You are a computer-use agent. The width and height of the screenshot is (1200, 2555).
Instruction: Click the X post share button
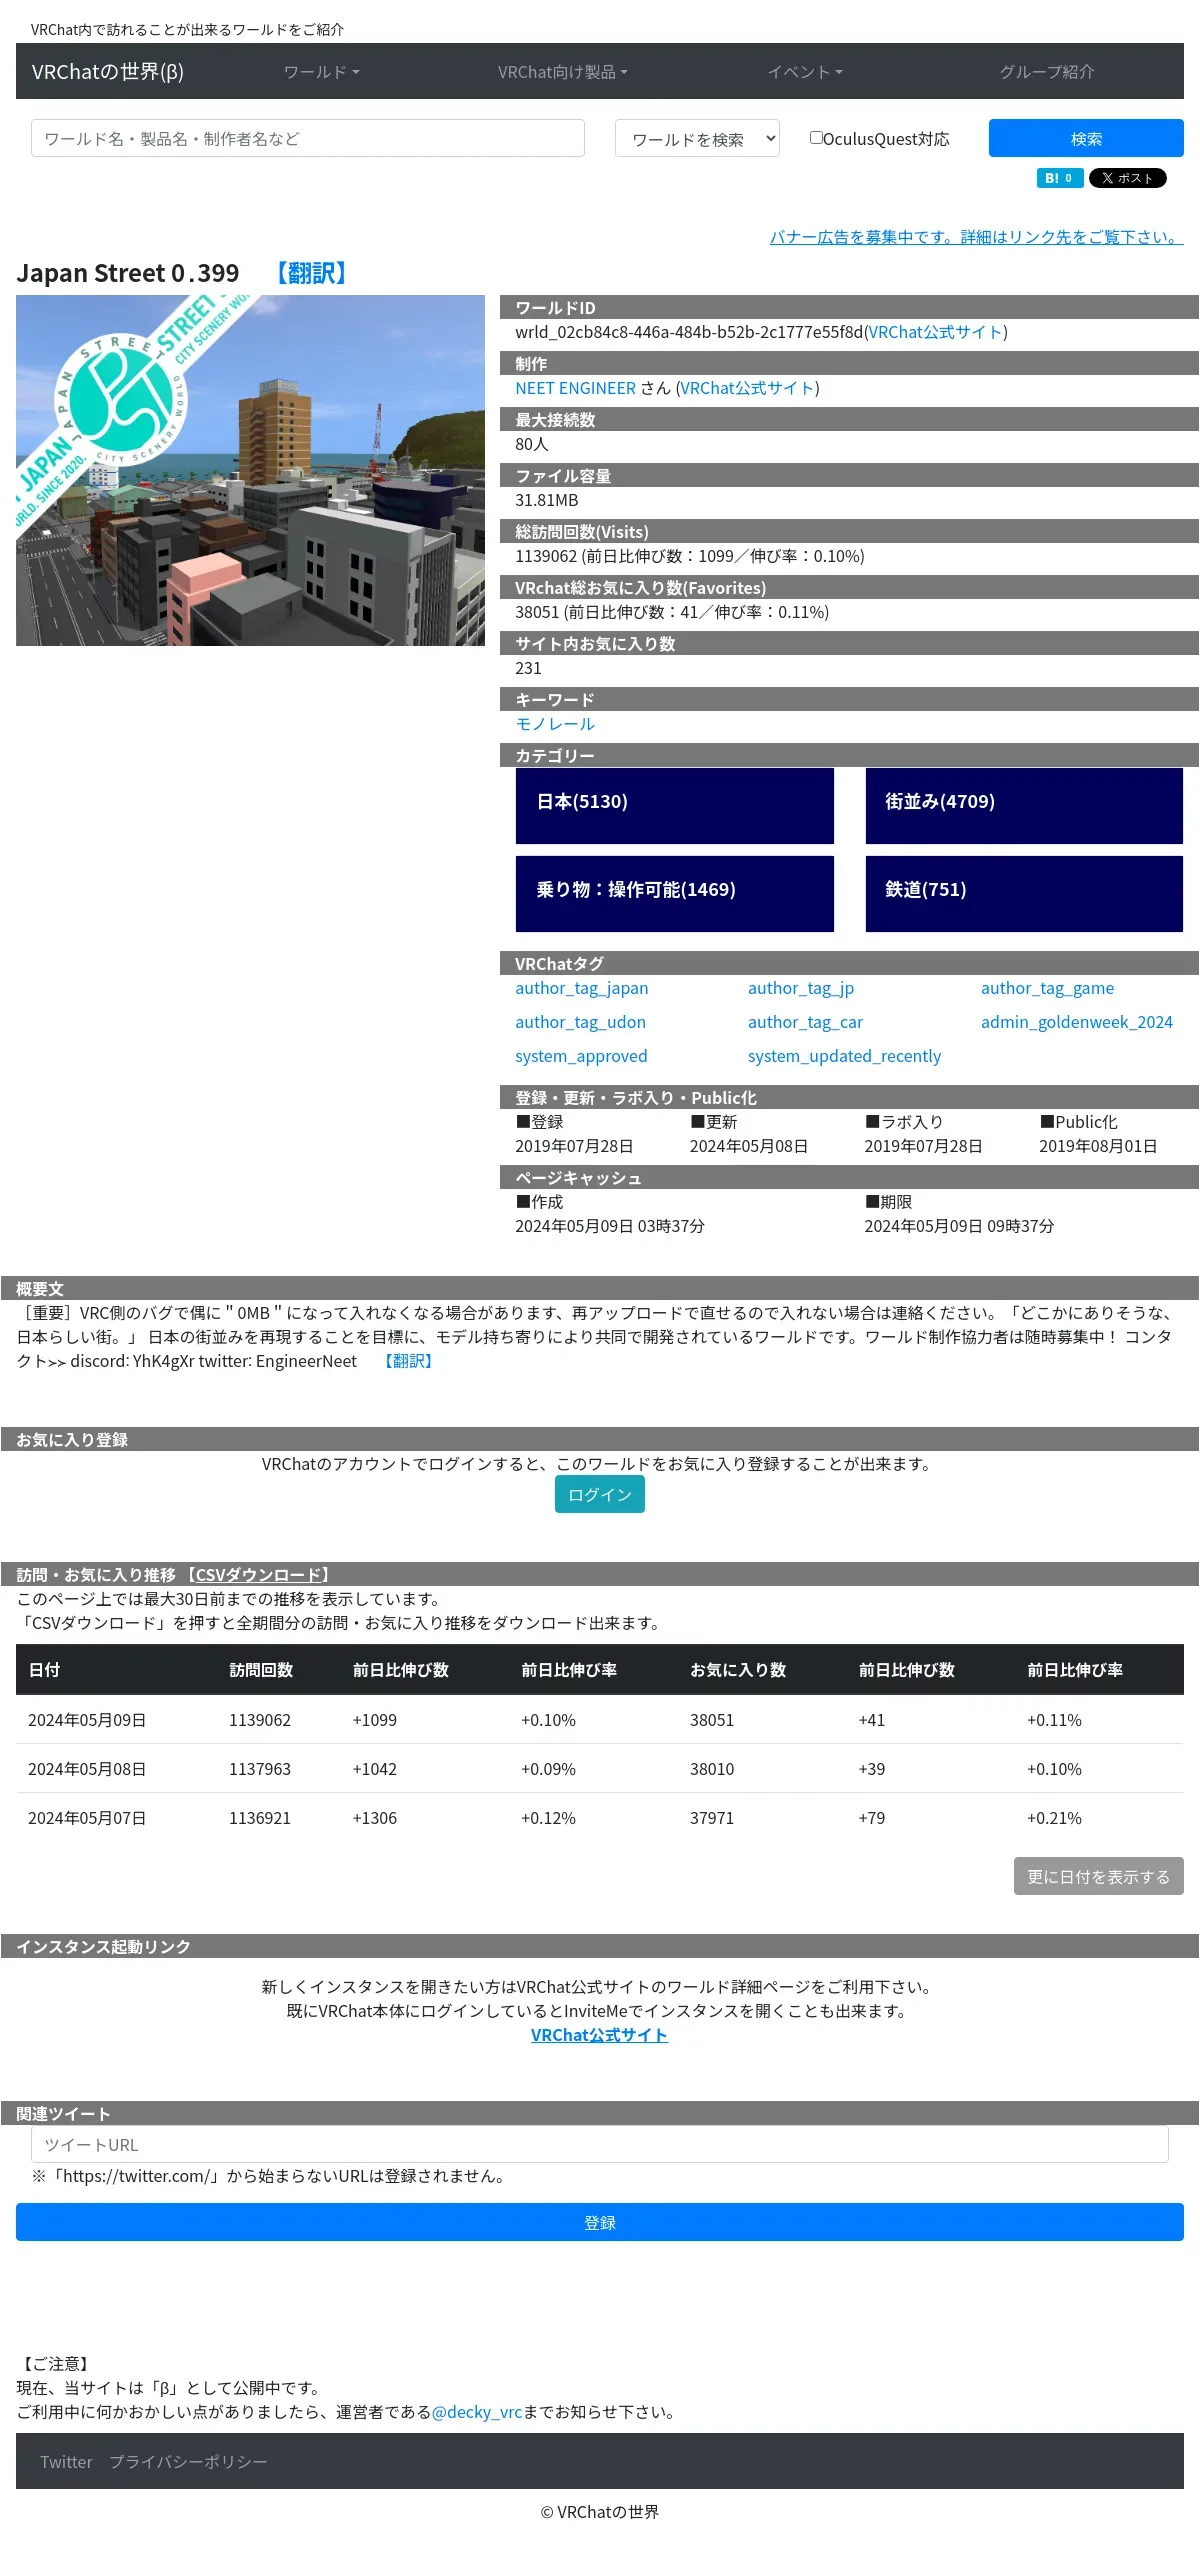pyautogui.click(x=1127, y=178)
